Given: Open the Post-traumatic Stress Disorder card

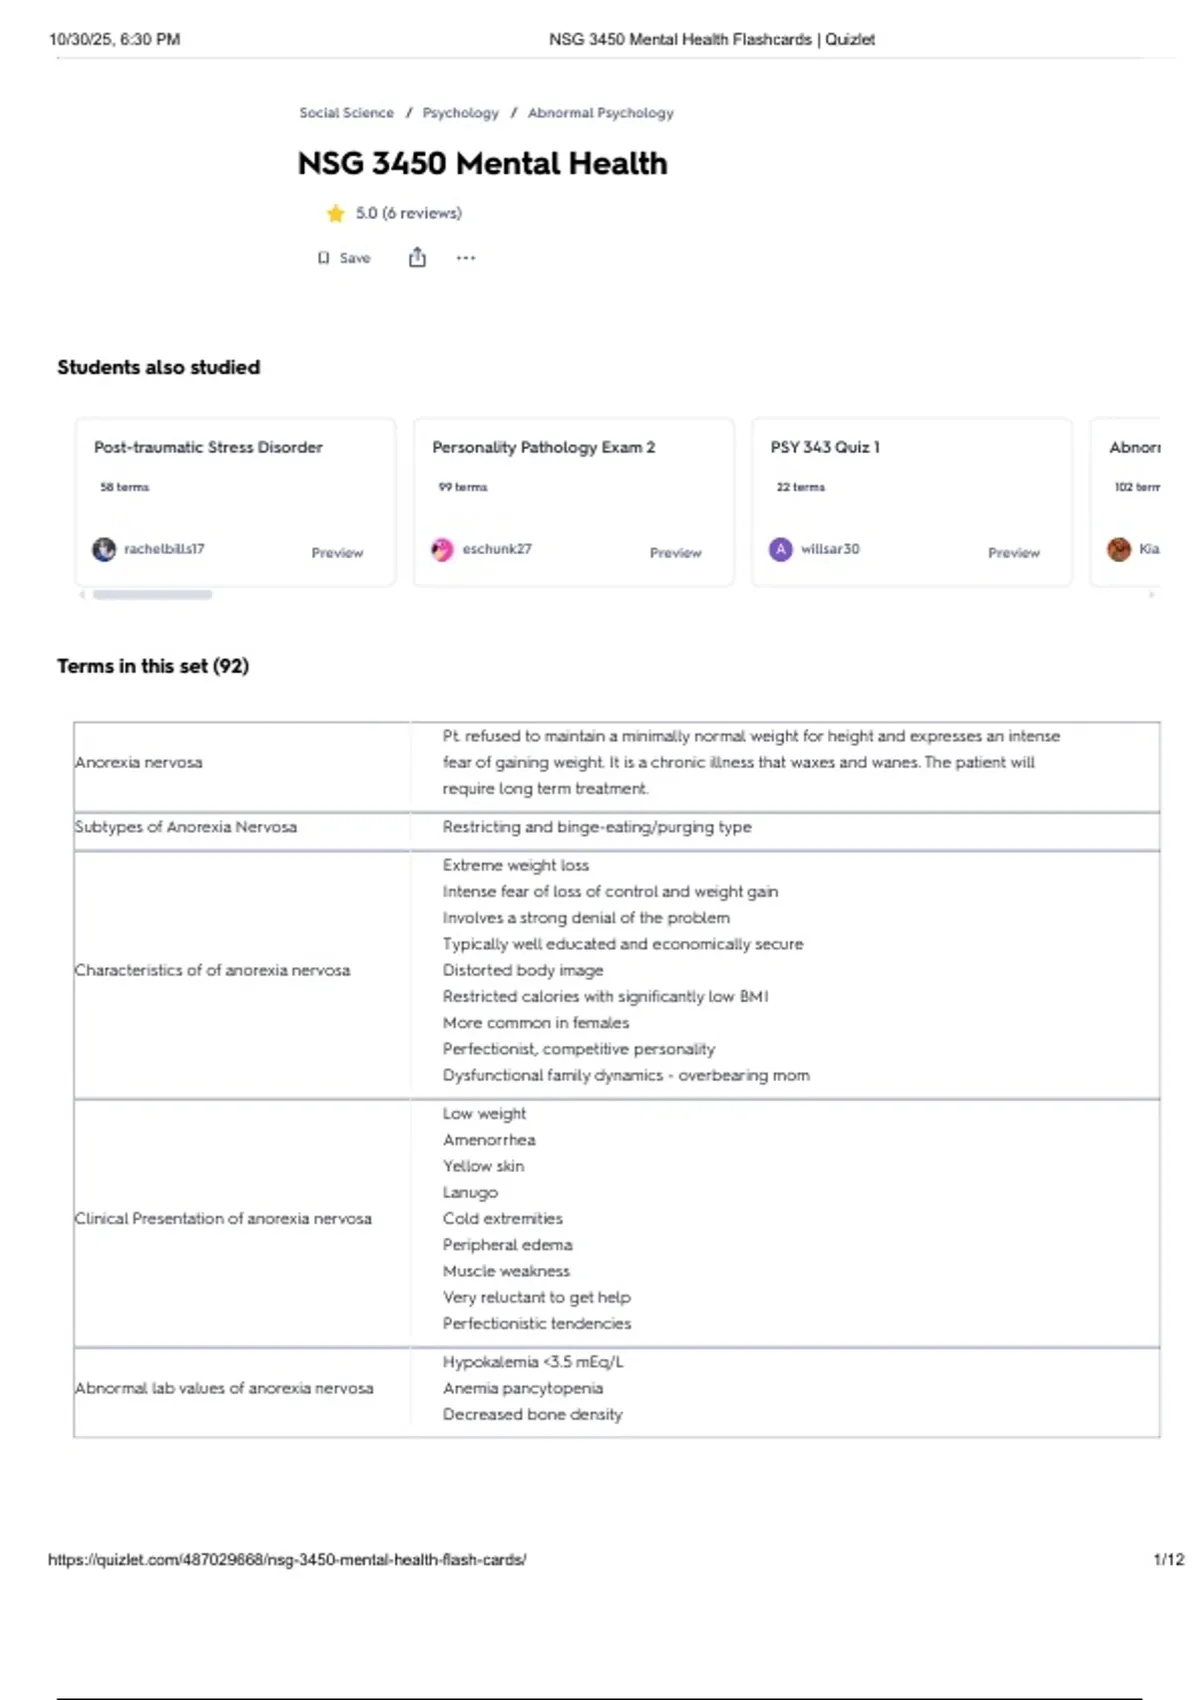Looking at the screenshot, I should click(x=208, y=447).
